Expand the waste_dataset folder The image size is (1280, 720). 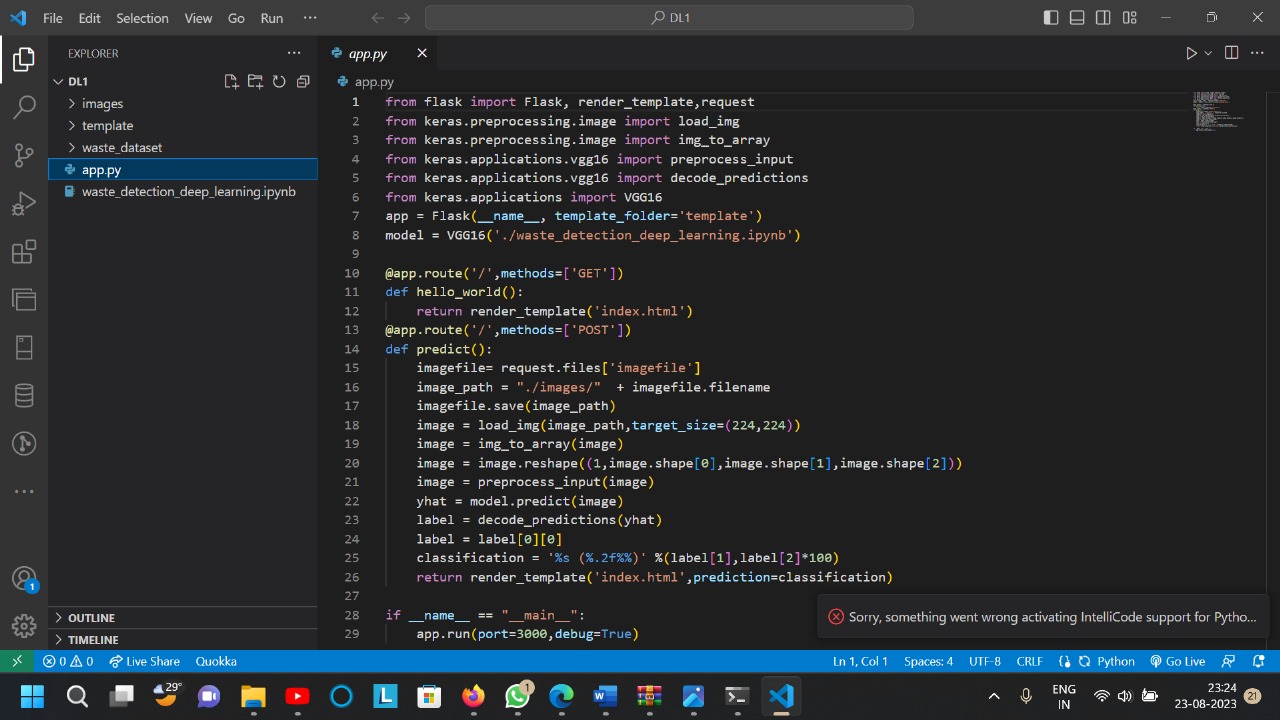coord(121,147)
